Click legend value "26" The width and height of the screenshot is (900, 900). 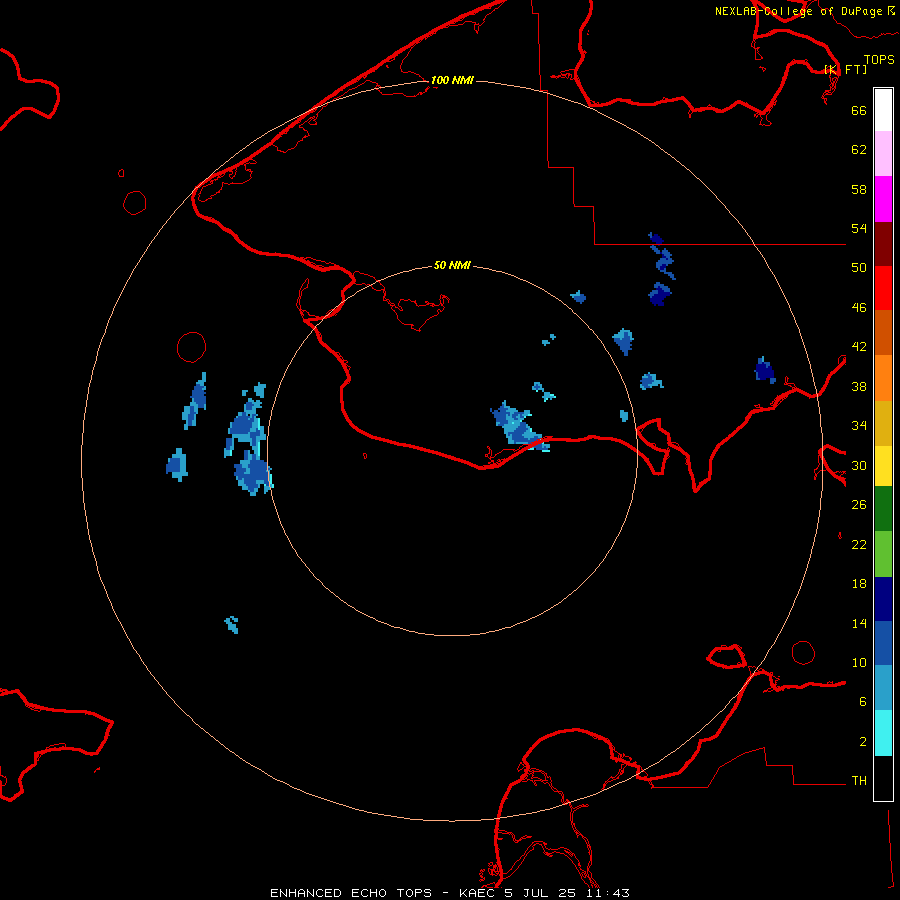859,505
